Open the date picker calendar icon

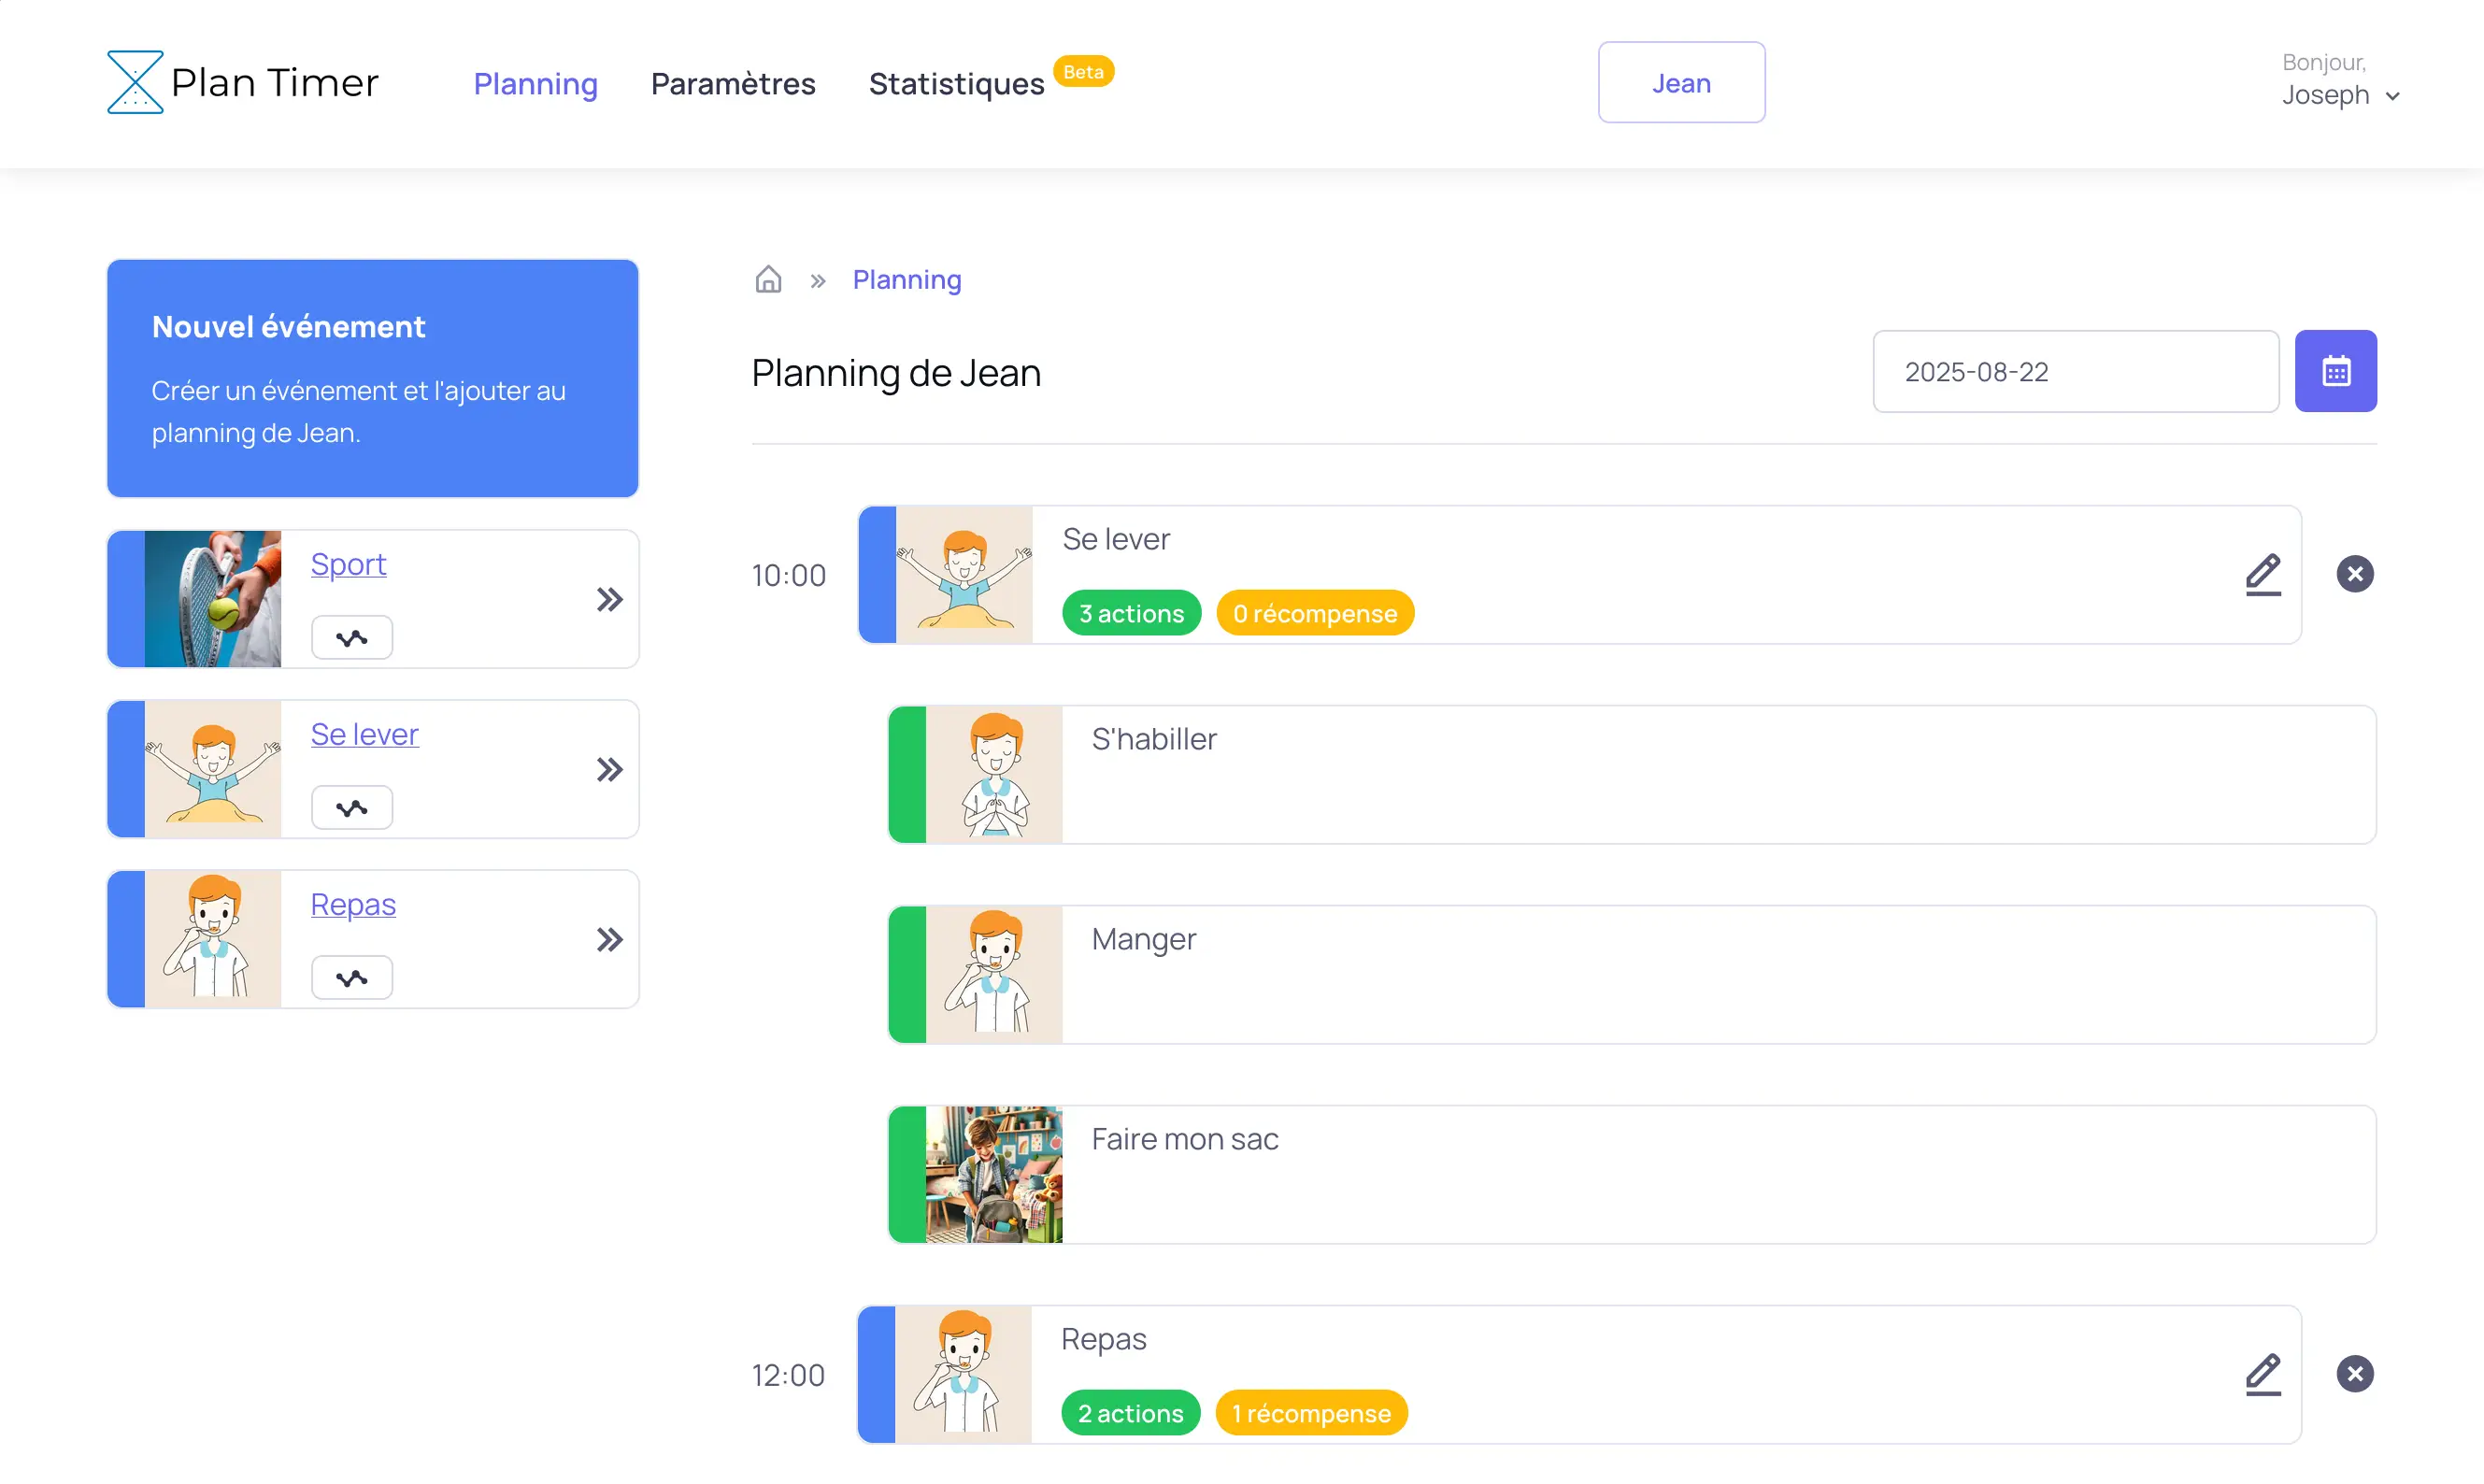pos(2336,370)
